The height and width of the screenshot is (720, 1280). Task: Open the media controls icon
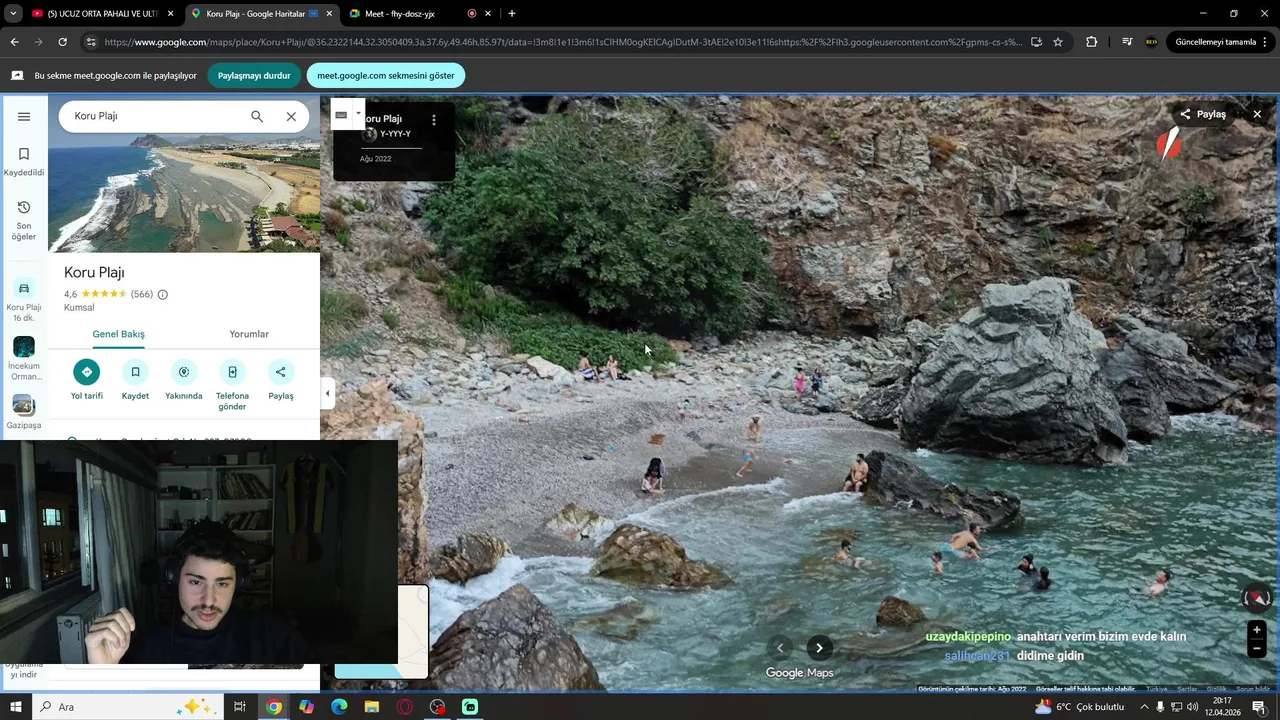tap(1127, 42)
